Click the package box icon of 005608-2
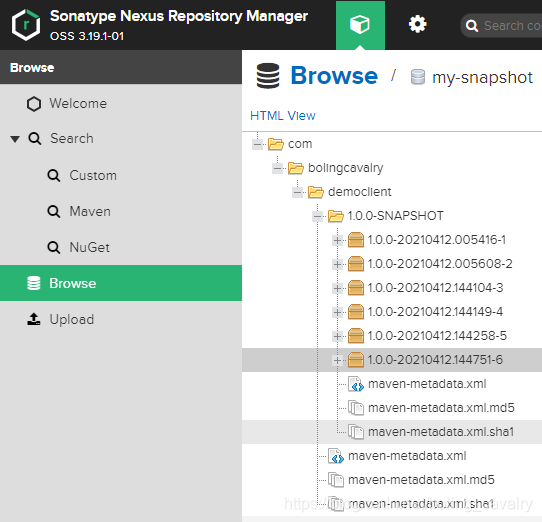Screen dimensions: 542x522 pos(356,264)
